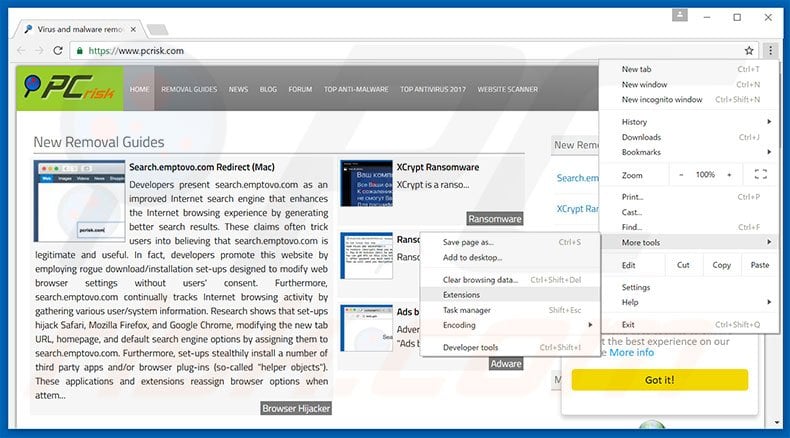
Task: Click the Got it! cookie button
Action: pyautogui.click(x=660, y=380)
